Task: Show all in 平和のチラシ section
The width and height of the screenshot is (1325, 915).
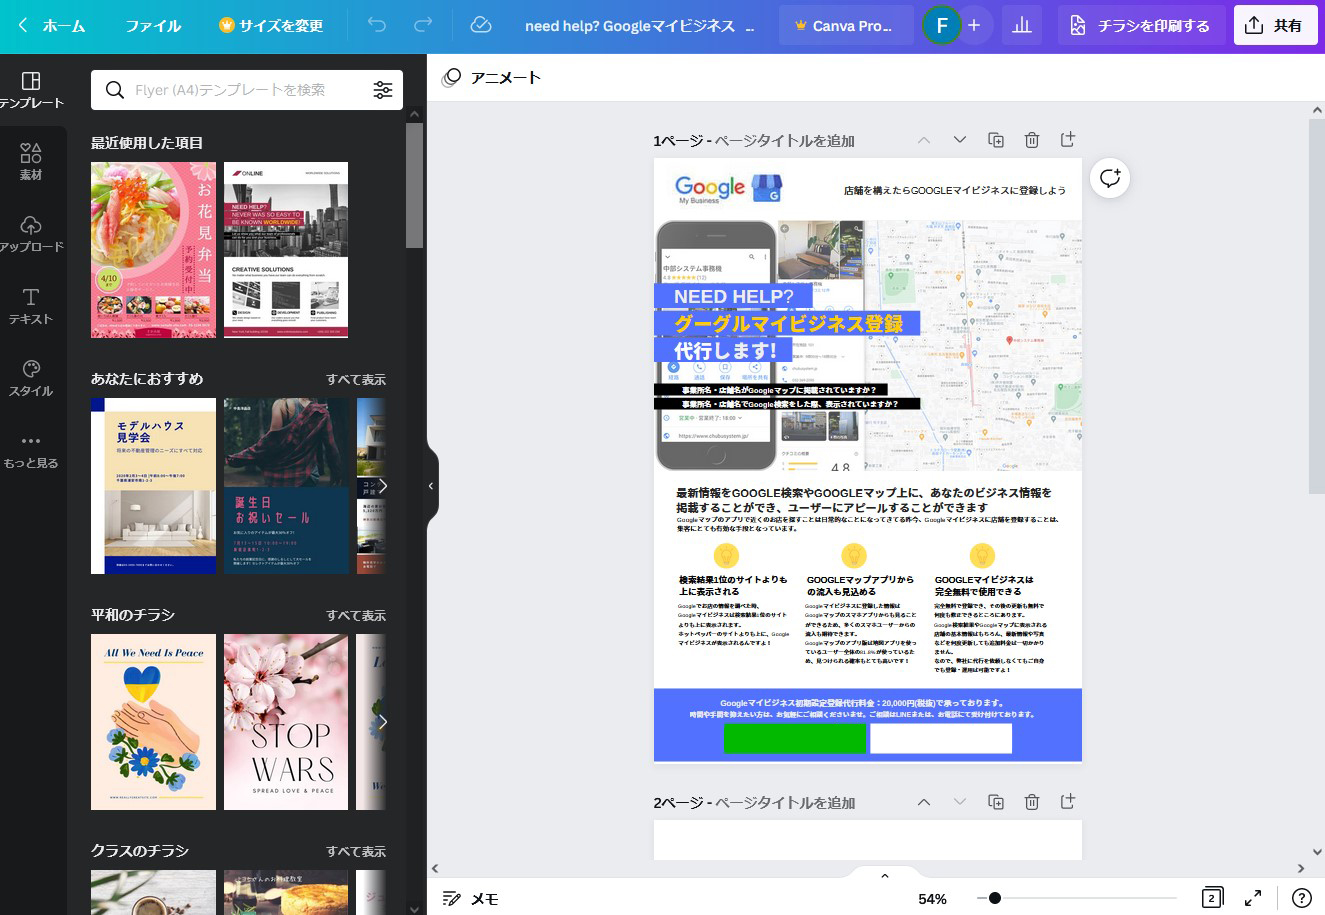Action: (356, 616)
